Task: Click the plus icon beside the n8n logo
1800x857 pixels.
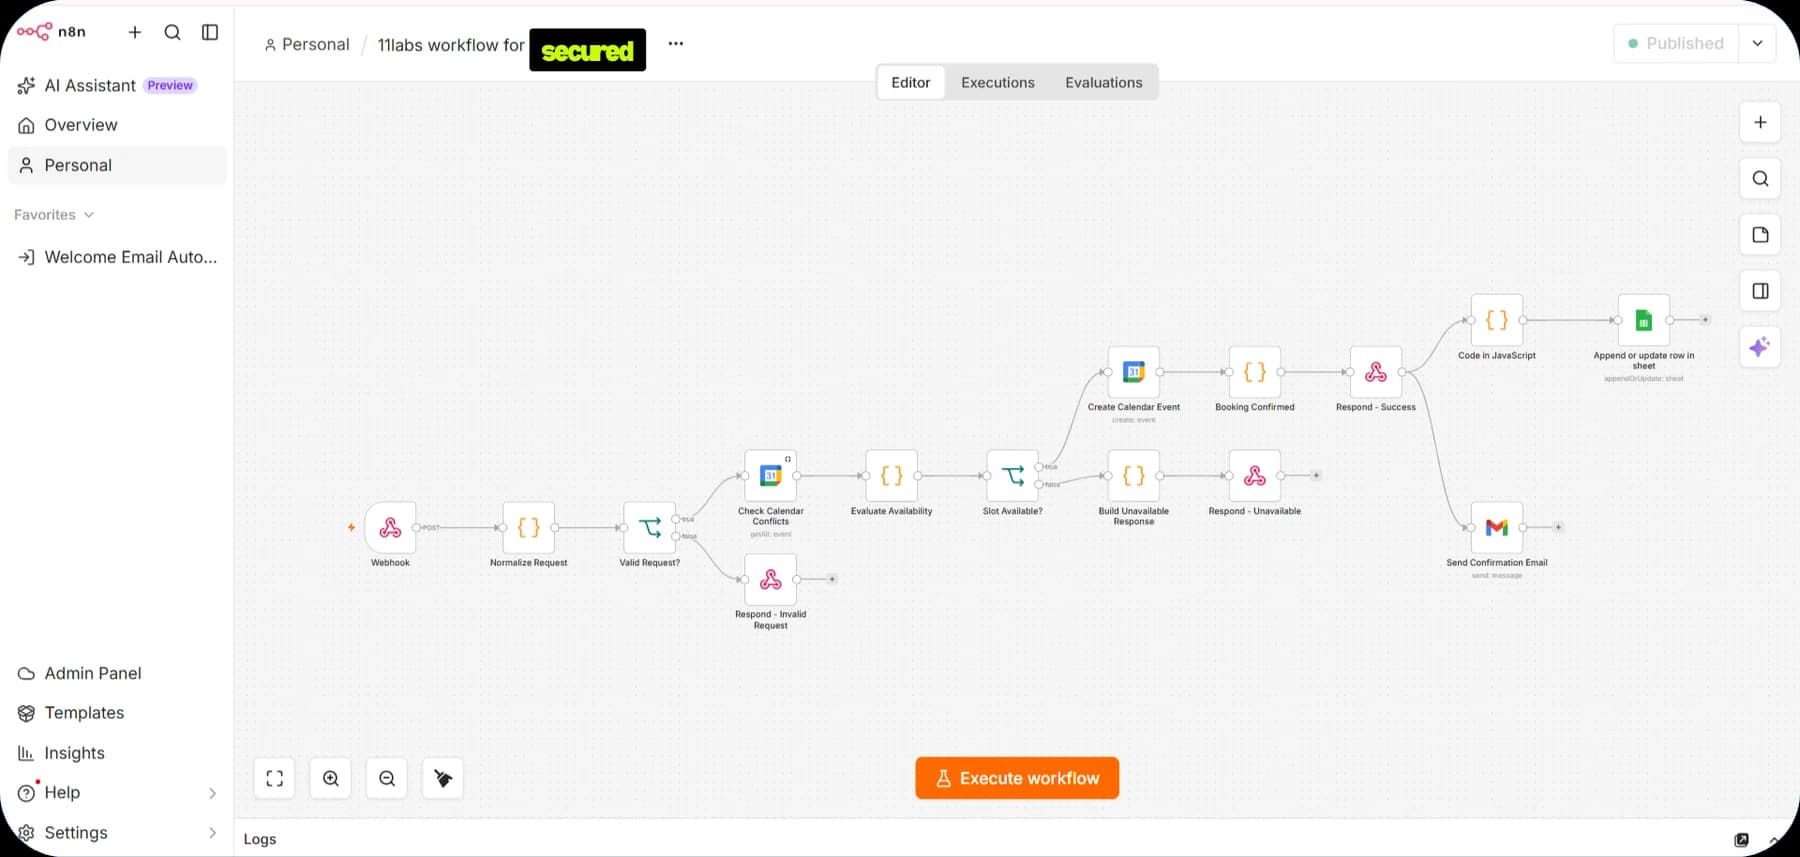Action: coord(135,32)
